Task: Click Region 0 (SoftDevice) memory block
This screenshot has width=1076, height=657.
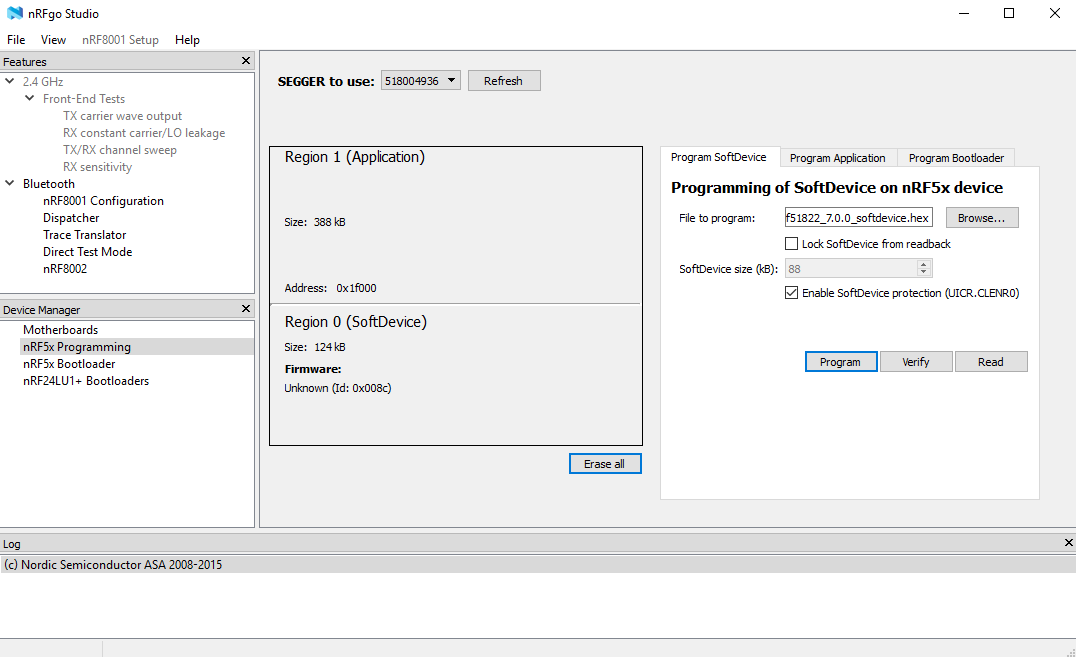Action: point(456,375)
